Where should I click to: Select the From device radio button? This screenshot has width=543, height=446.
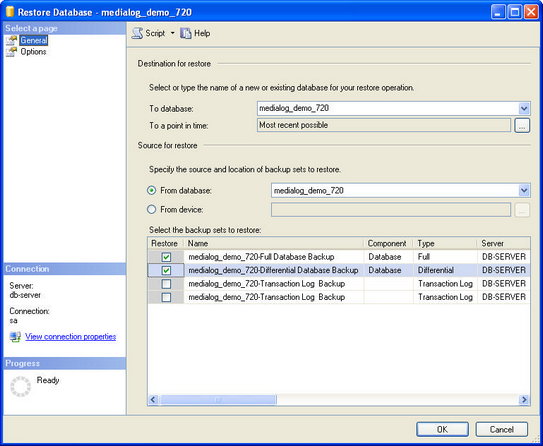pyautogui.click(x=152, y=209)
